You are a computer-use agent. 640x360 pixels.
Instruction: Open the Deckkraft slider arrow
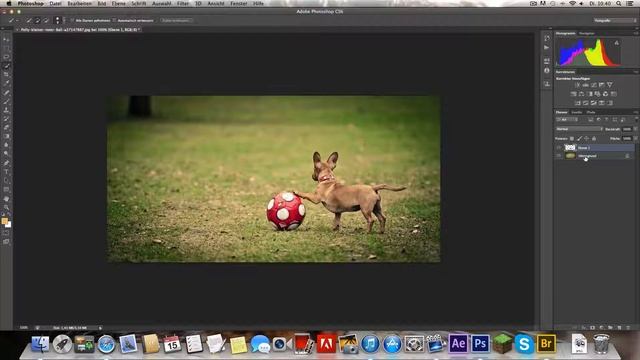tap(635, 129)
